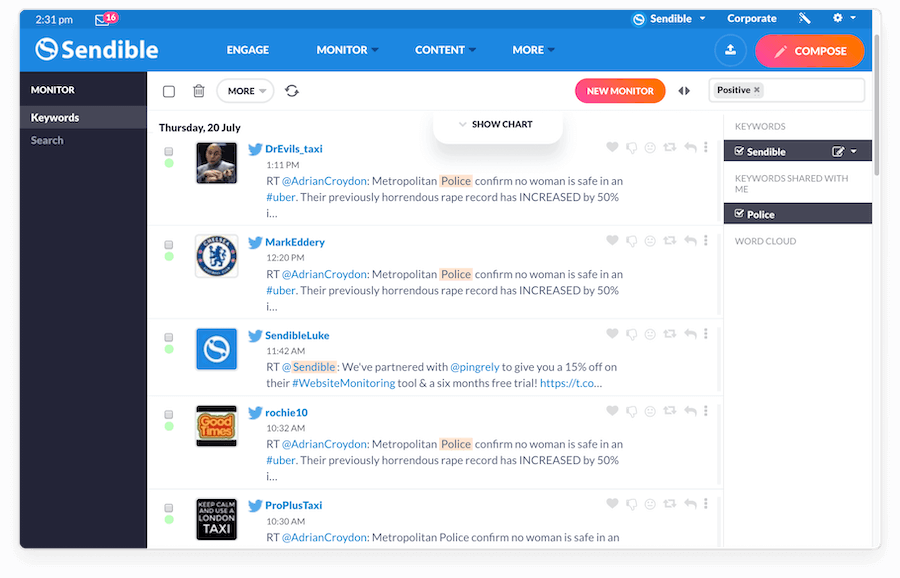Select Corporate in top bar

point(751,18)
